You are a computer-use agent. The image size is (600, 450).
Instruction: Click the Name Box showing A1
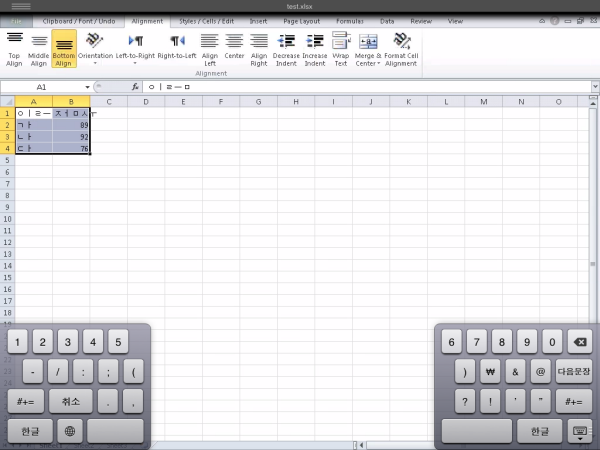coord(41,87)
